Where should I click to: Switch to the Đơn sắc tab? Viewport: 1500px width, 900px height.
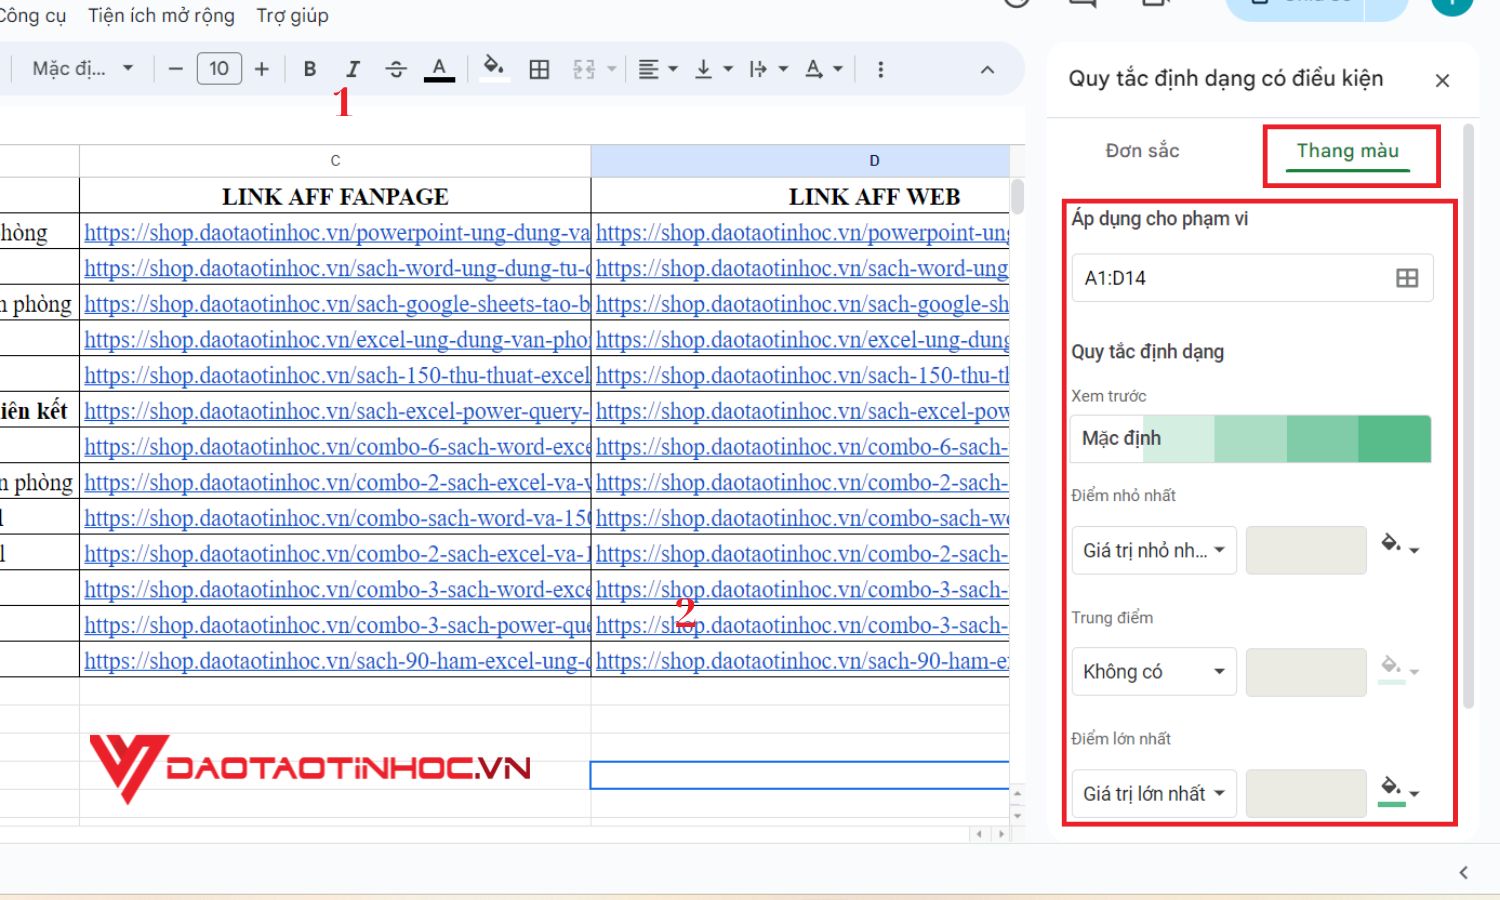tap(1143, 150)
